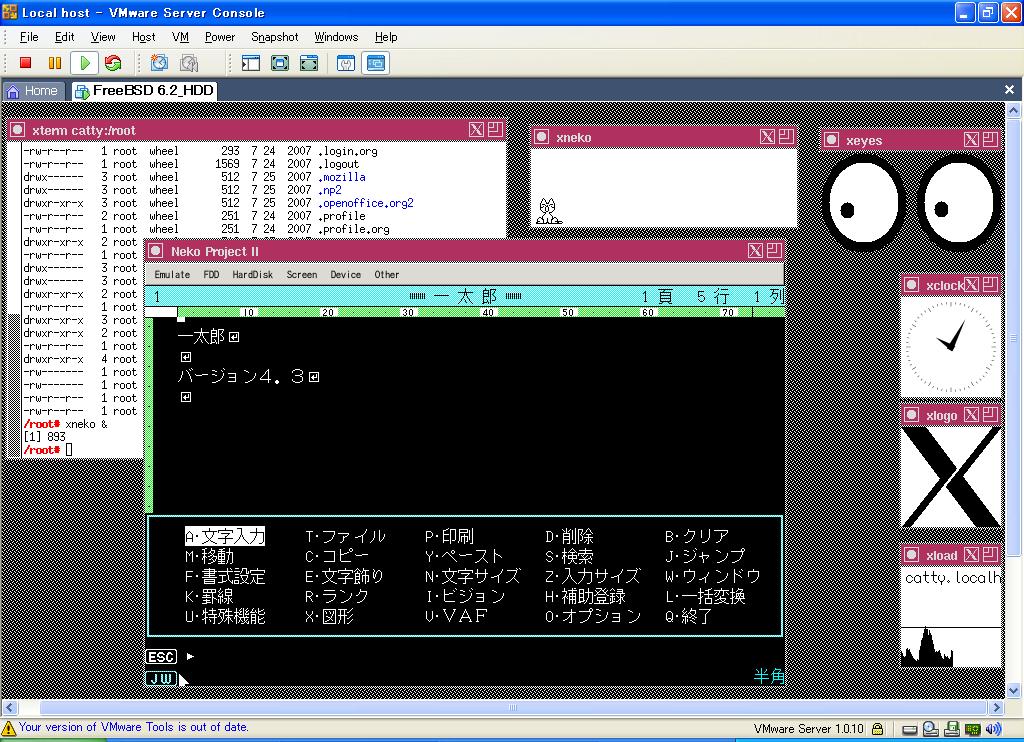Click the network adapter status icon
This screenshot has width=1024, height=742.
tap(973, 729)
